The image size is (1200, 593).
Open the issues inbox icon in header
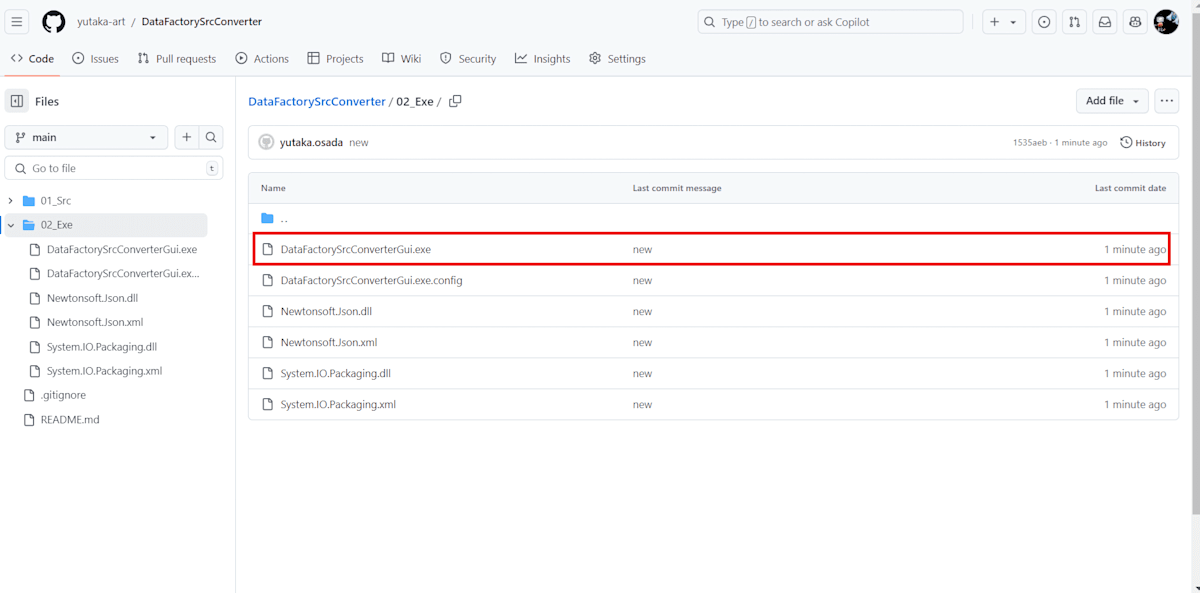[1044, 22]
